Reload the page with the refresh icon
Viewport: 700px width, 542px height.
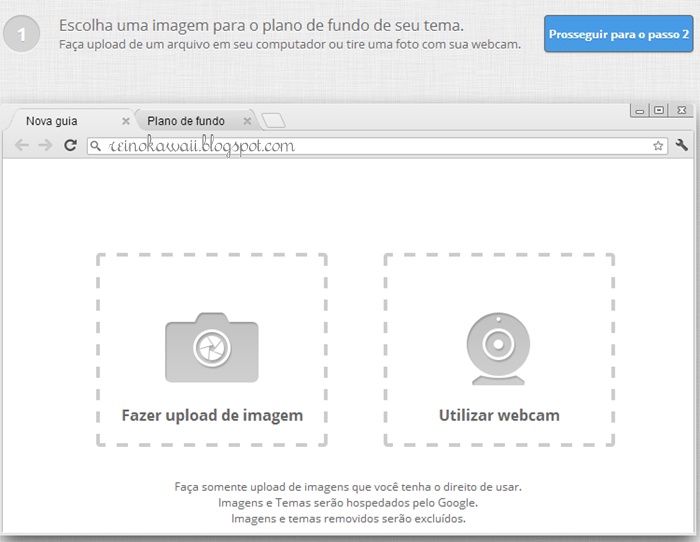click(70, 145)
